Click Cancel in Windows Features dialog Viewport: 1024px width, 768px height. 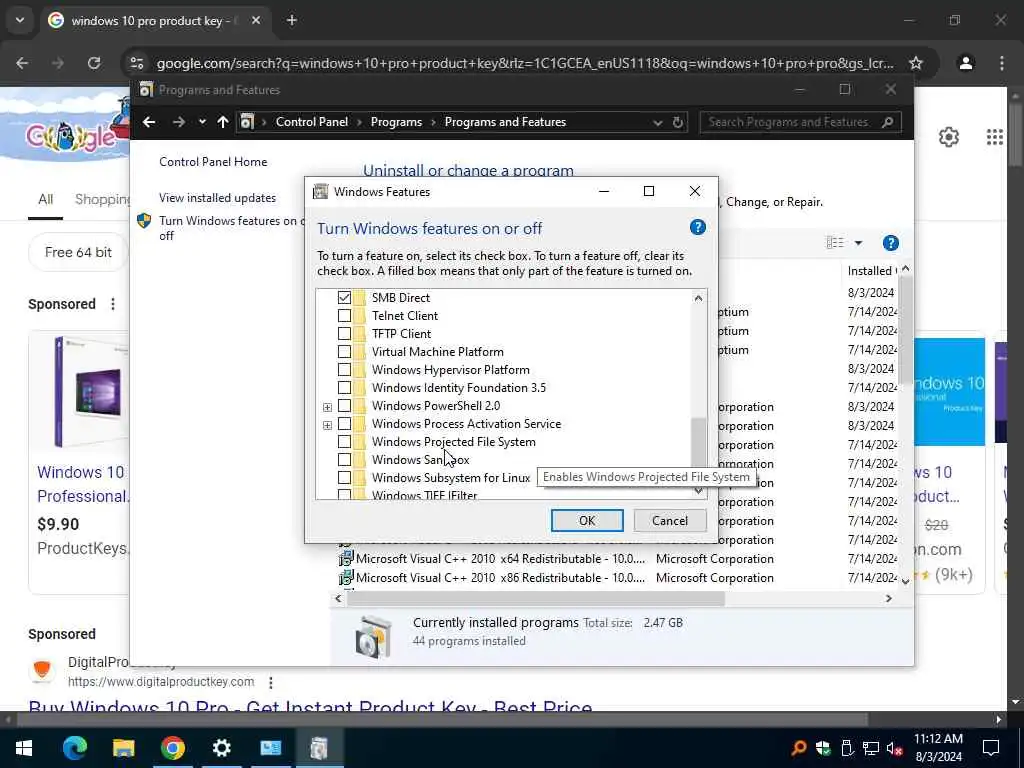pyautogui.click(x=670, y=520)
